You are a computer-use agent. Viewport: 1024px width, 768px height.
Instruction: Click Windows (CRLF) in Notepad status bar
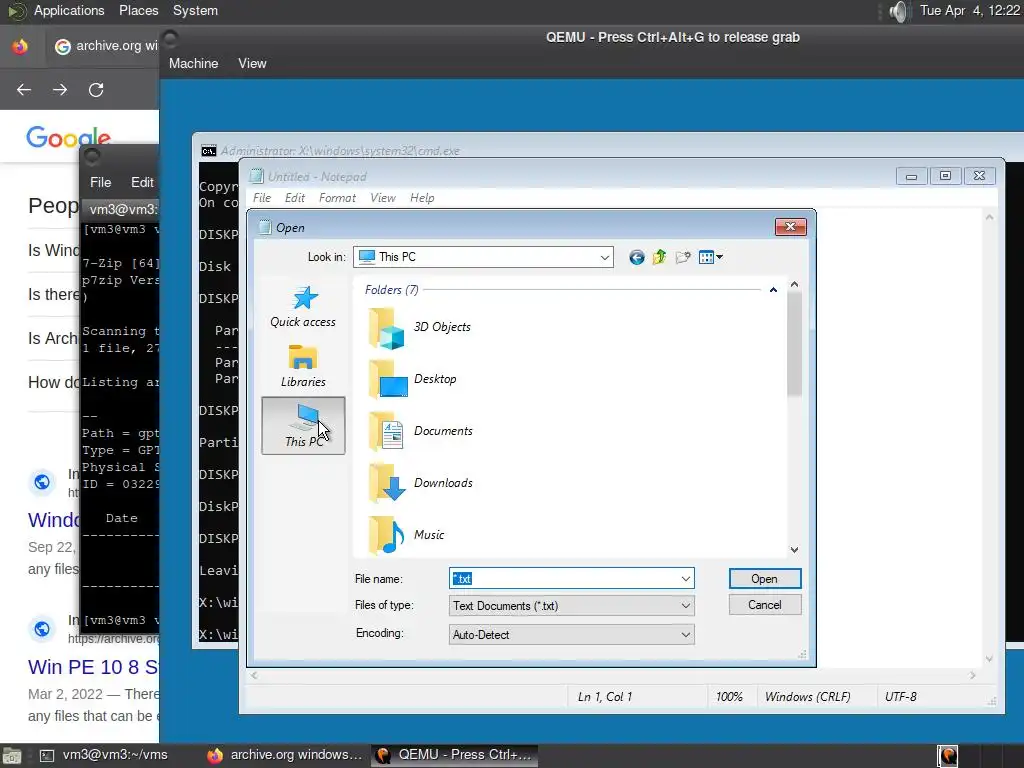pos(808,697)
